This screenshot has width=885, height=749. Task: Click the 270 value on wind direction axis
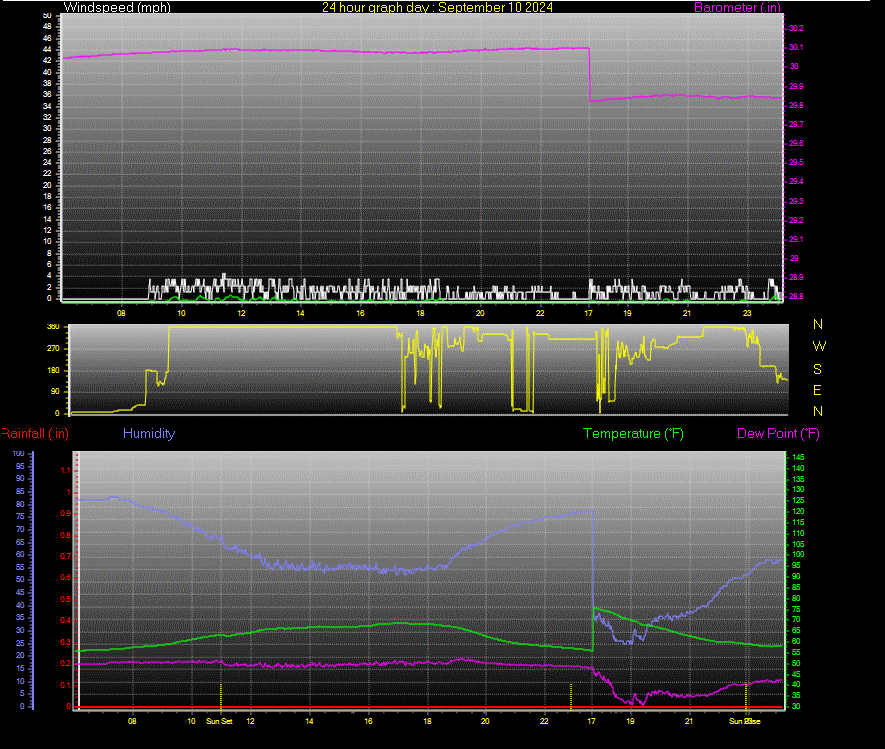[x=53, y=348]
